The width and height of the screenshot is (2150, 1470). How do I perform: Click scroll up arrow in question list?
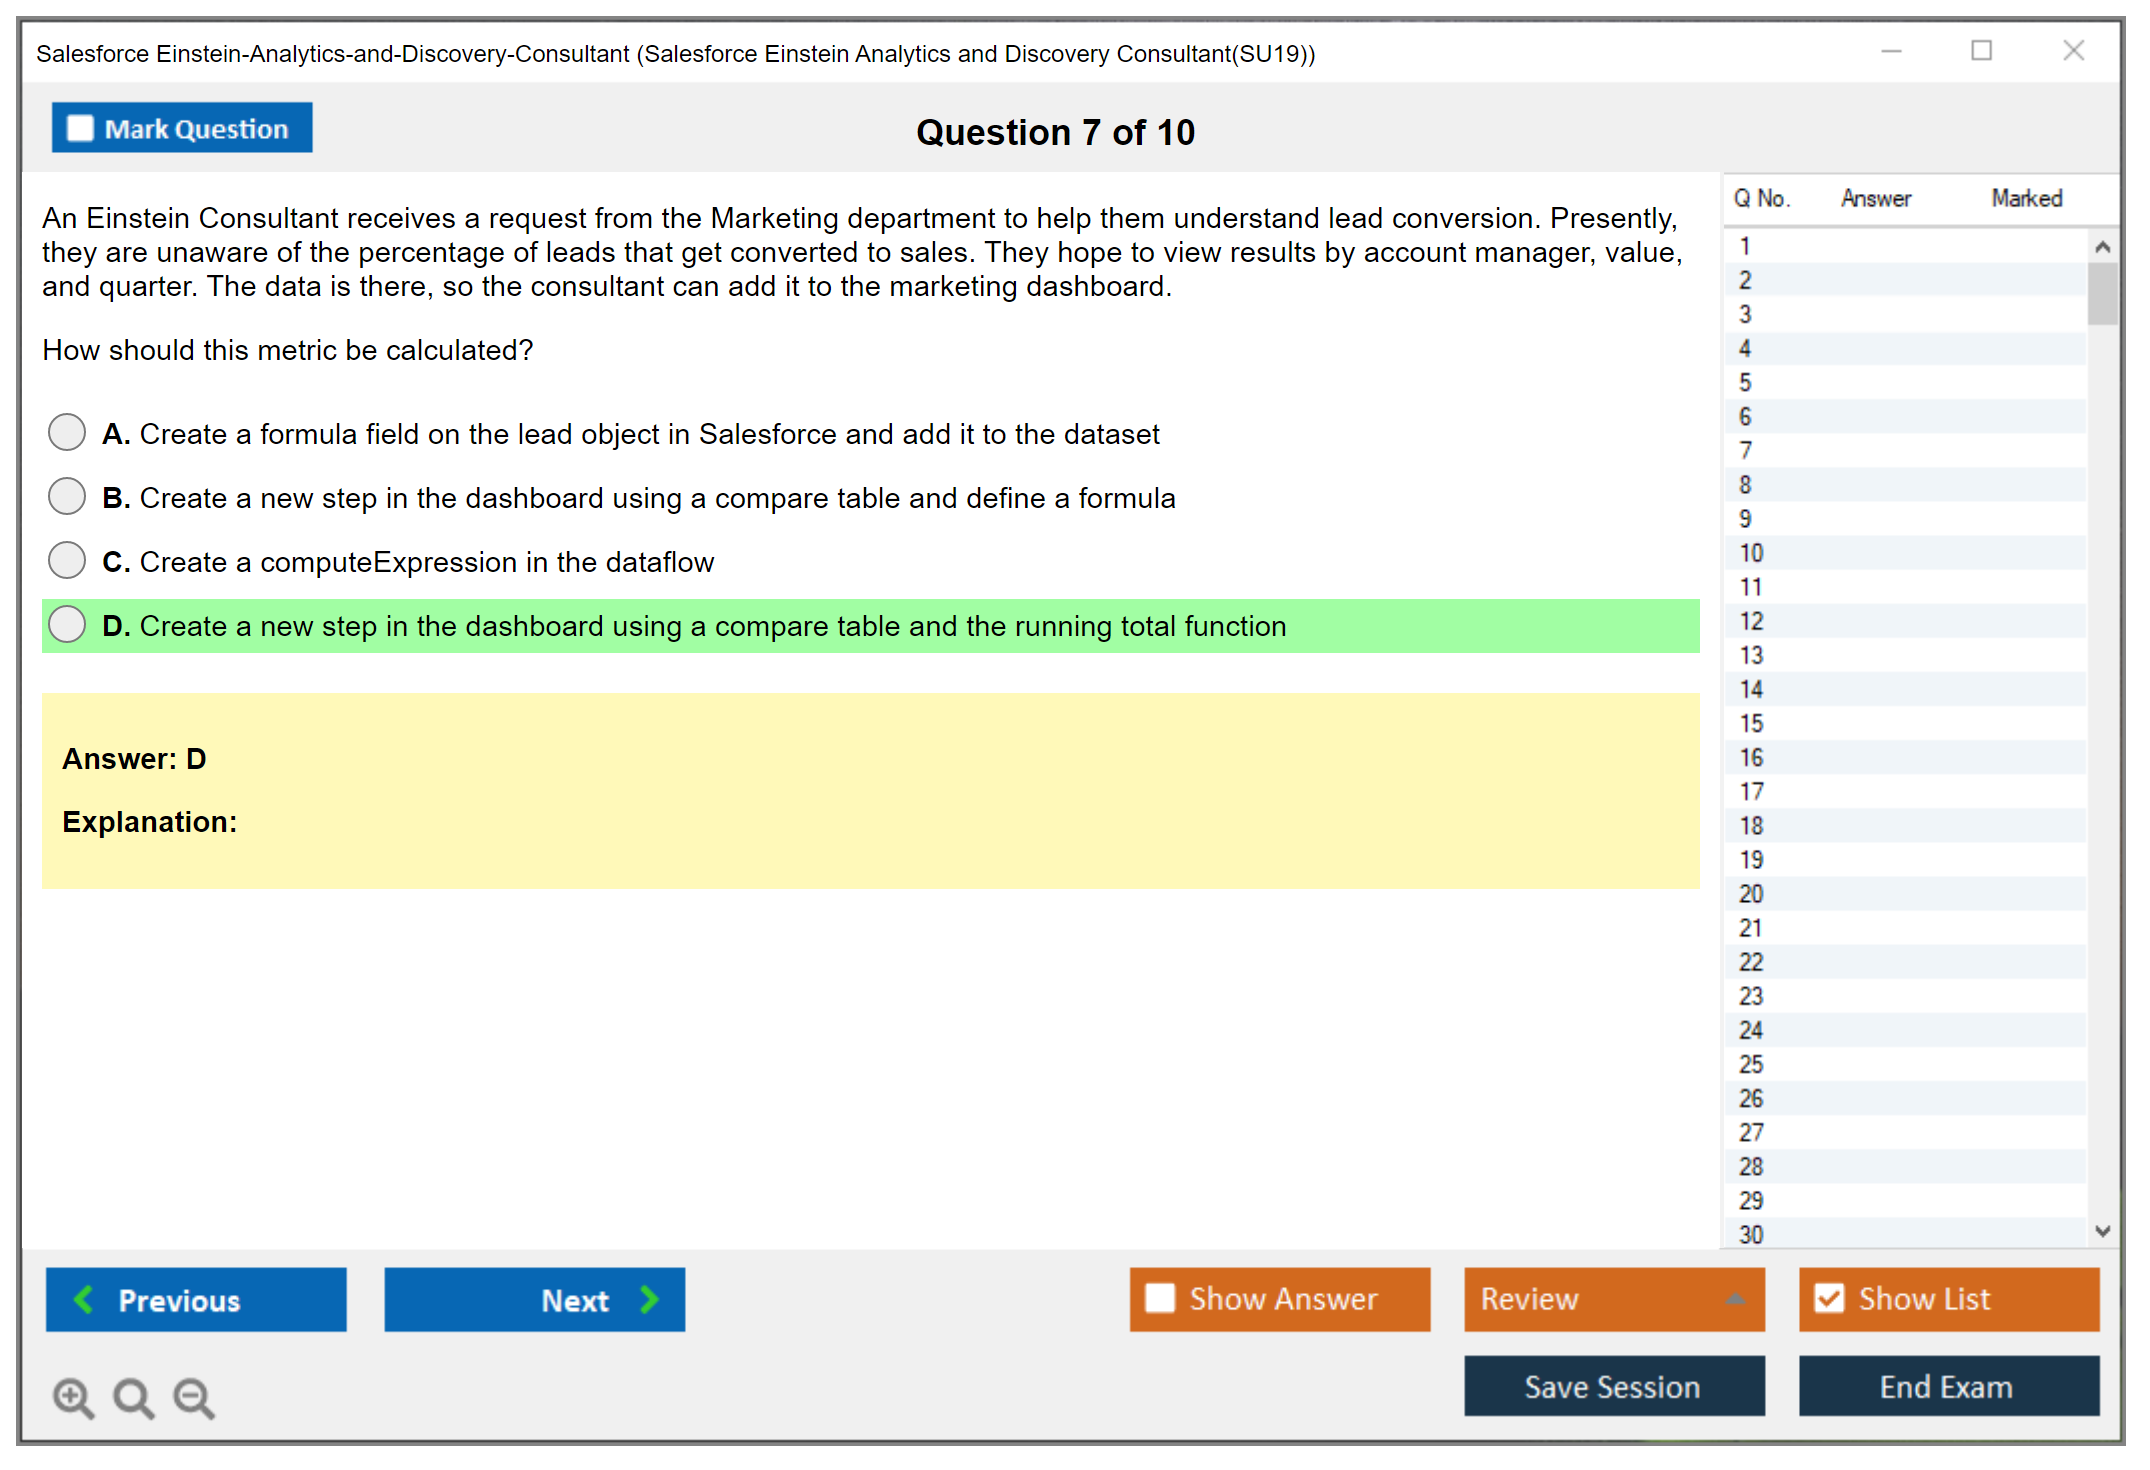pyautogui.click(x=2102, y=247)
